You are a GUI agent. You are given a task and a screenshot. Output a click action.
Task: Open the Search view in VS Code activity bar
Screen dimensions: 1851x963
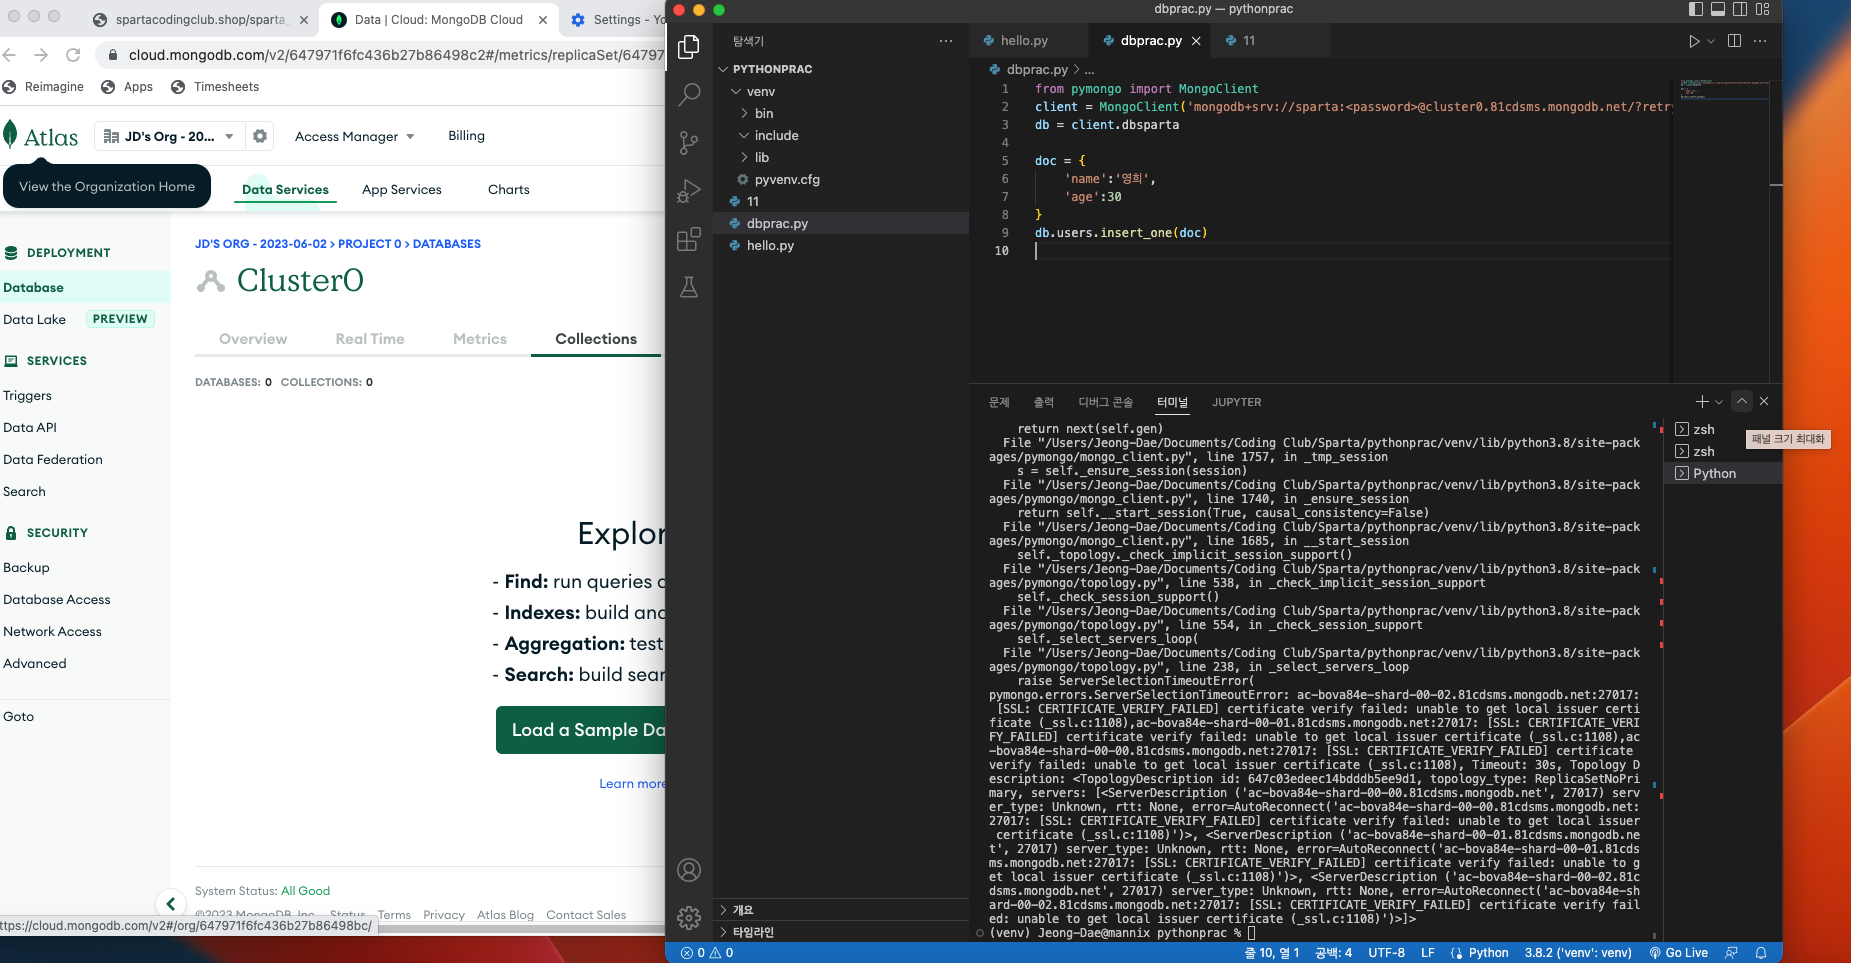(x=689, y=95)
